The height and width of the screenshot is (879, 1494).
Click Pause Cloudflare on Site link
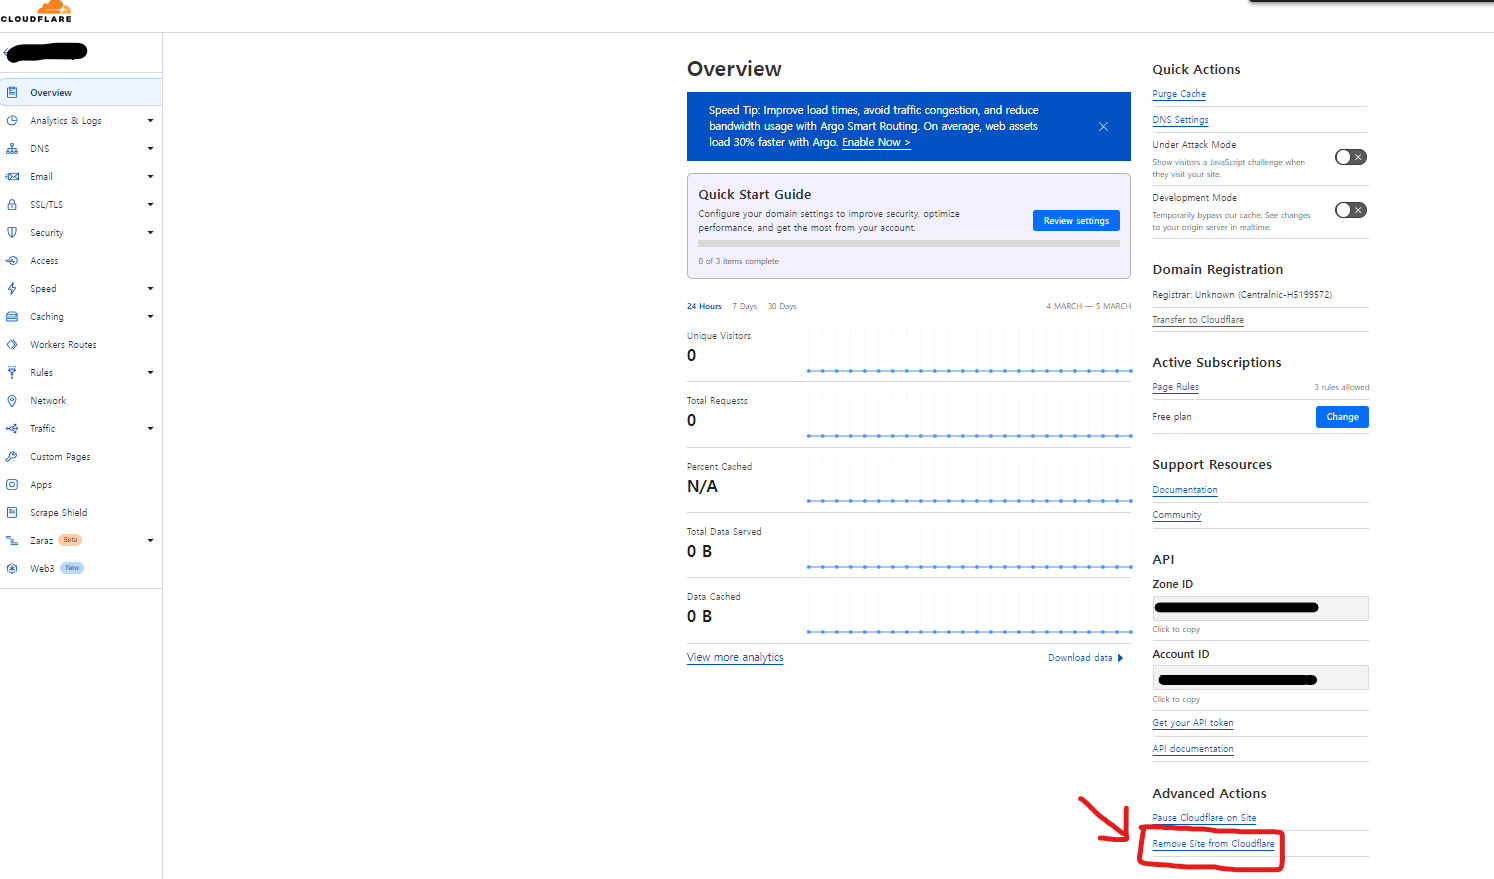pos(1204,818)
